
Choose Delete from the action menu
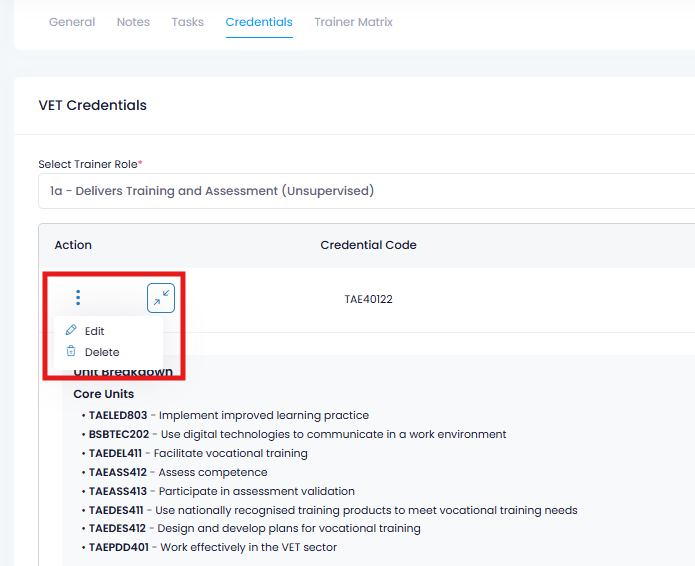pos(102,352)
